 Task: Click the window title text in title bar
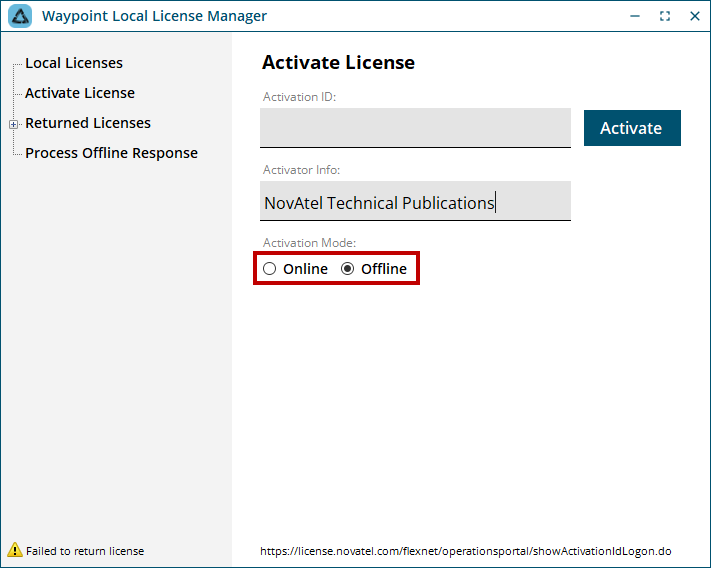click(154, 16)
